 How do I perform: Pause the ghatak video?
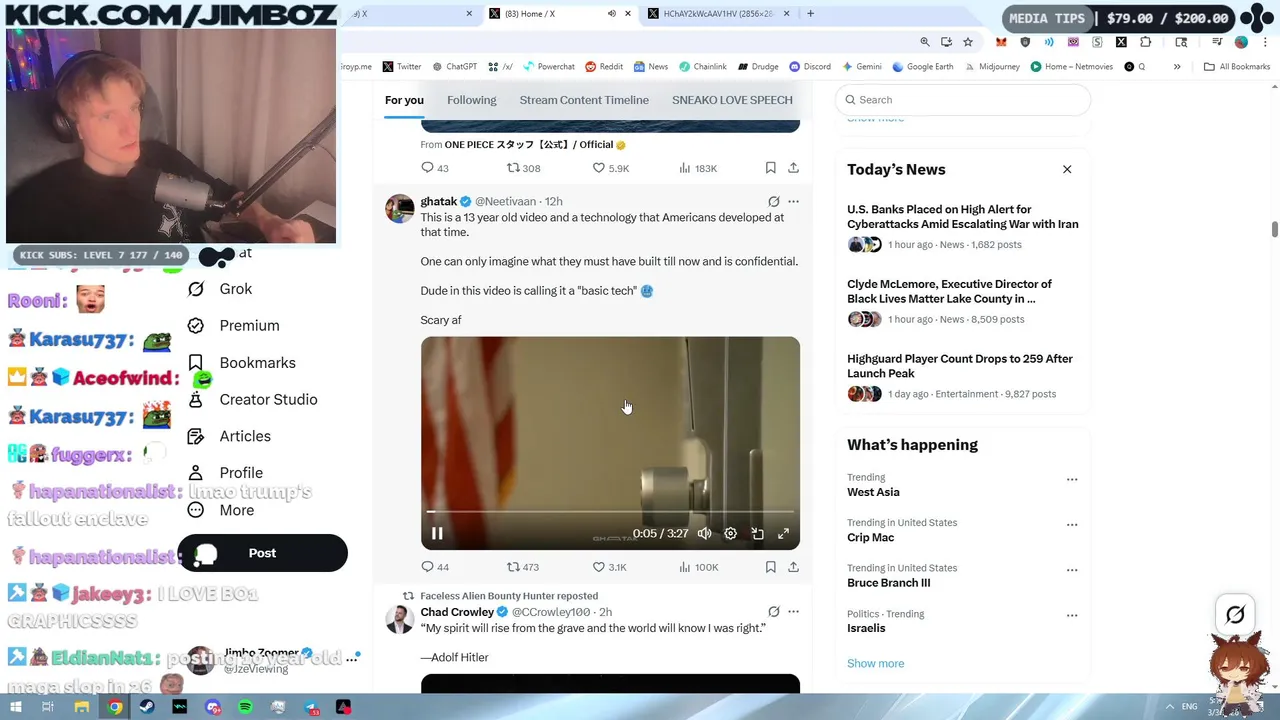coord(437,534)
